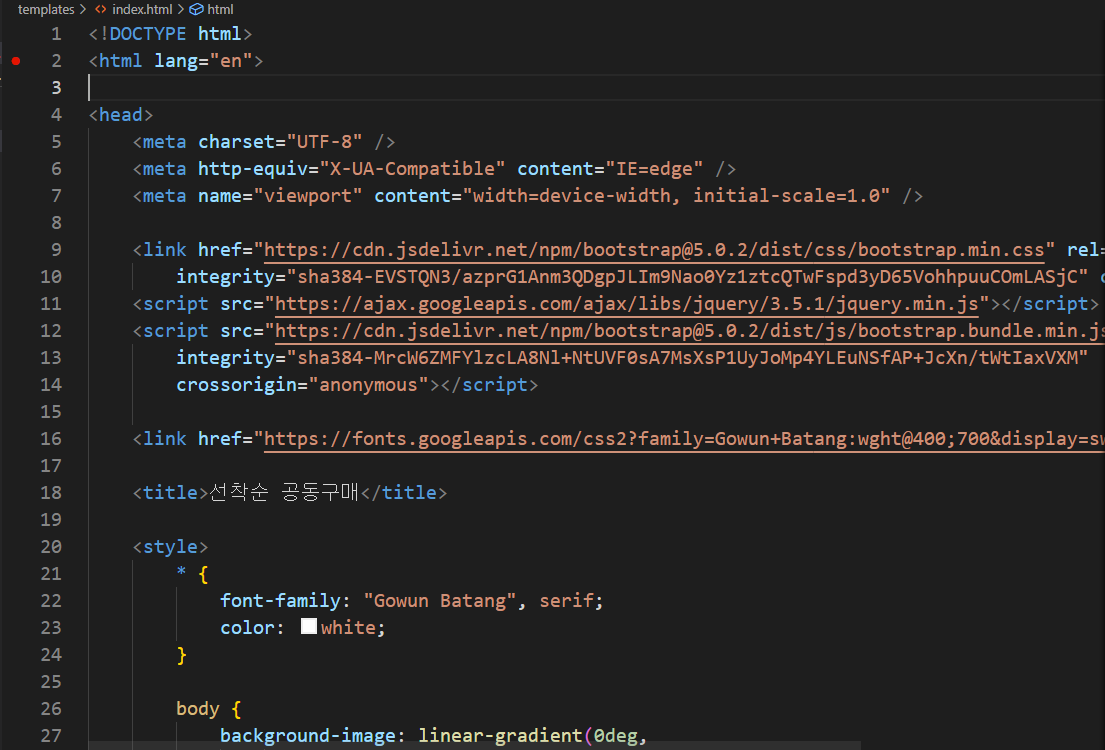Click the "IE=edge" content value
Image resolution: width=1105 pixels, height=750 pixels.
pyautogui.click(x=654, y=169)
